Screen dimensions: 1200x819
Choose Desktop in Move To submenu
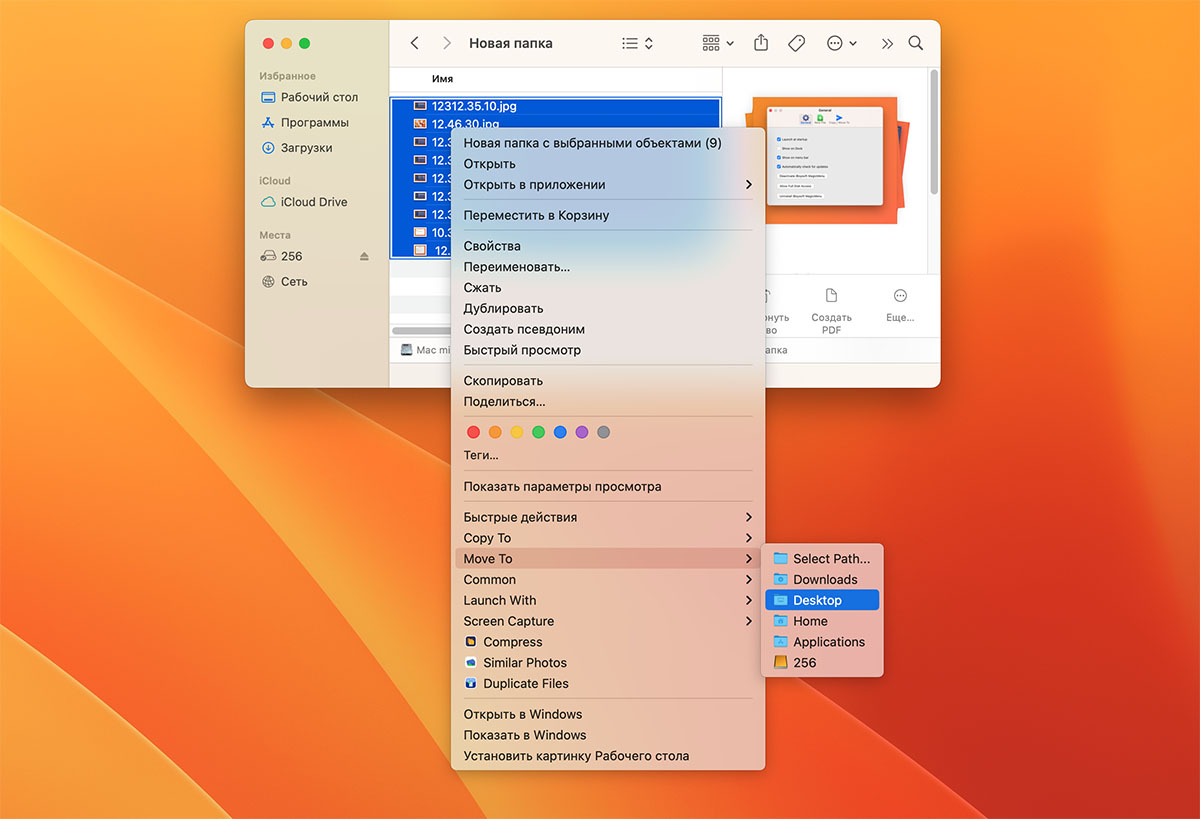(817, 600)
